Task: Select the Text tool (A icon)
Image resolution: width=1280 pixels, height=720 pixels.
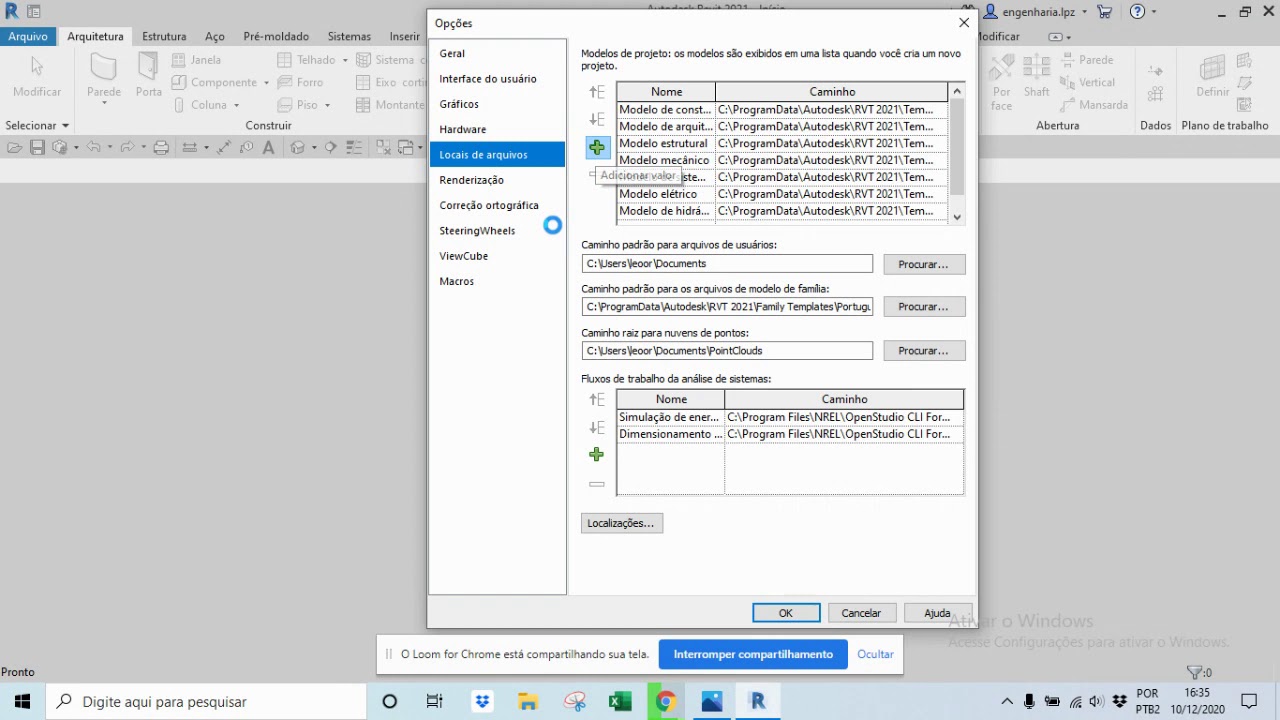Action: (x=268, y=147)
